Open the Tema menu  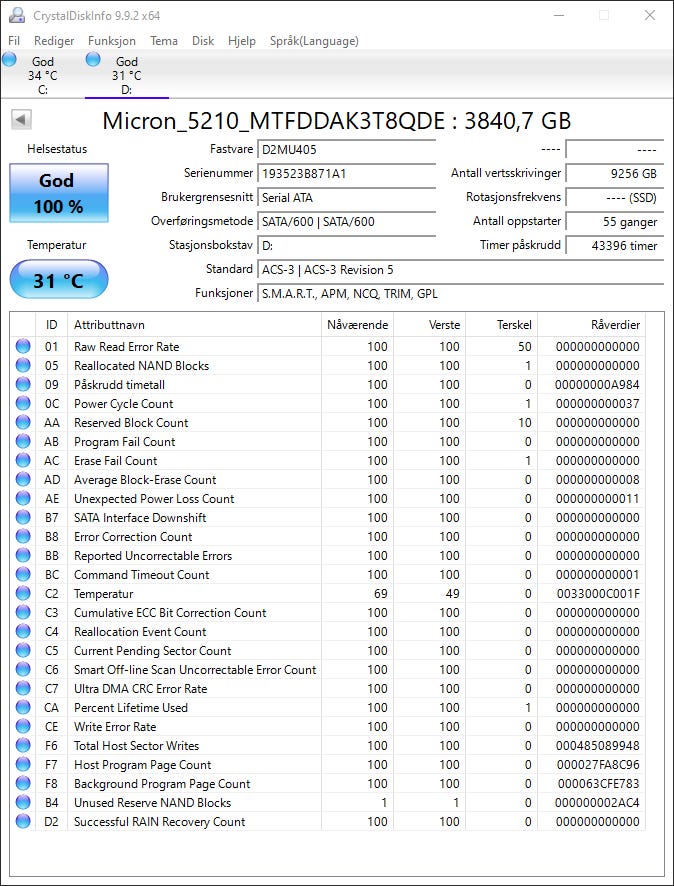164,41
